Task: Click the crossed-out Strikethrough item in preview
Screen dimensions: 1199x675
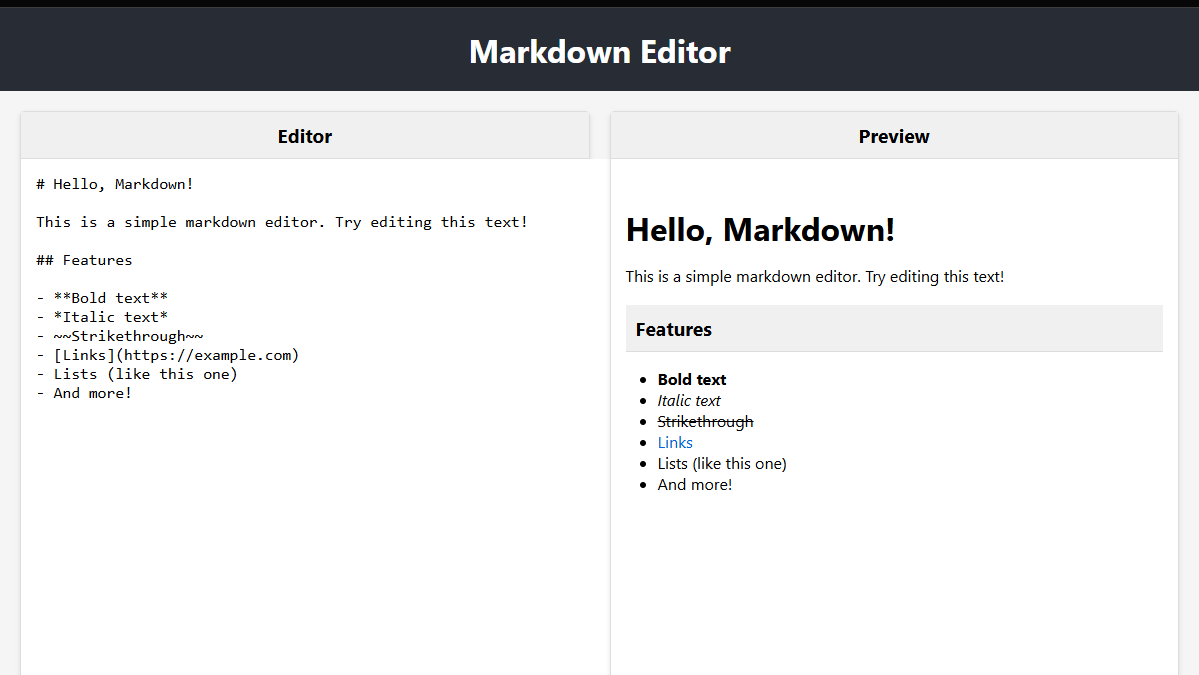Action: [x=705, y=422]
